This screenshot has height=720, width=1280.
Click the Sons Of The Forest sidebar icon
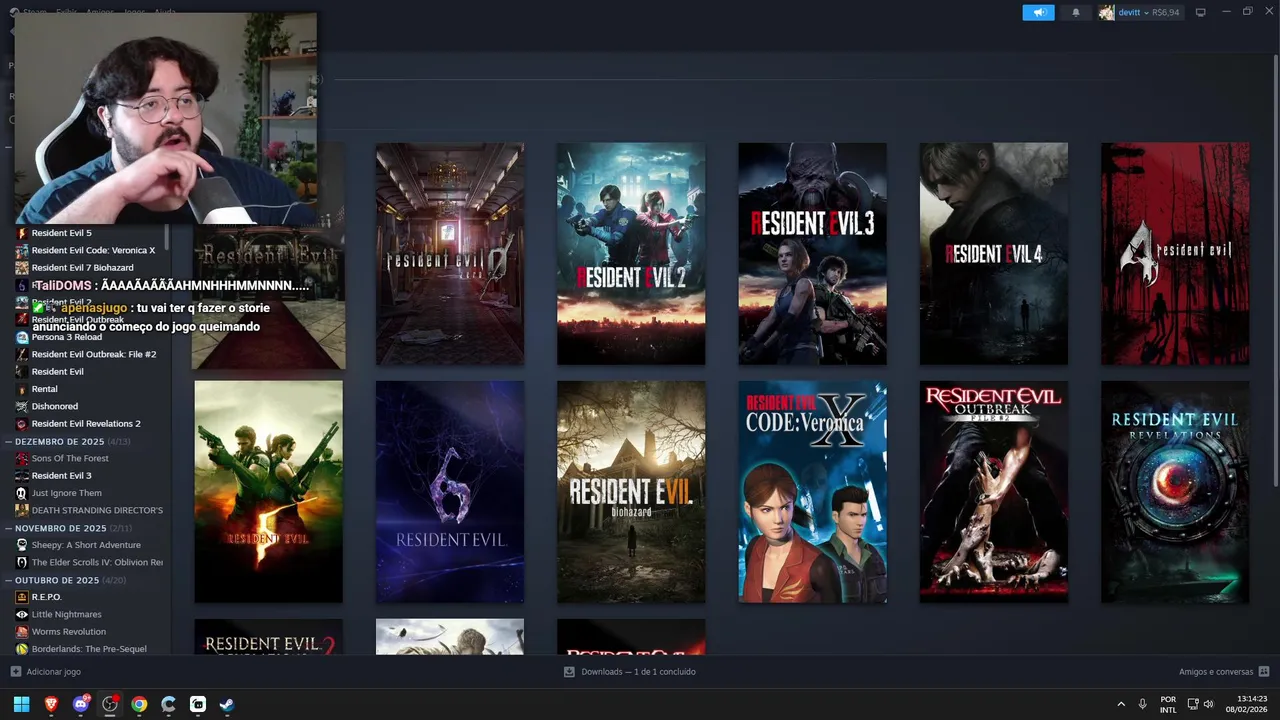click(22, 458)
